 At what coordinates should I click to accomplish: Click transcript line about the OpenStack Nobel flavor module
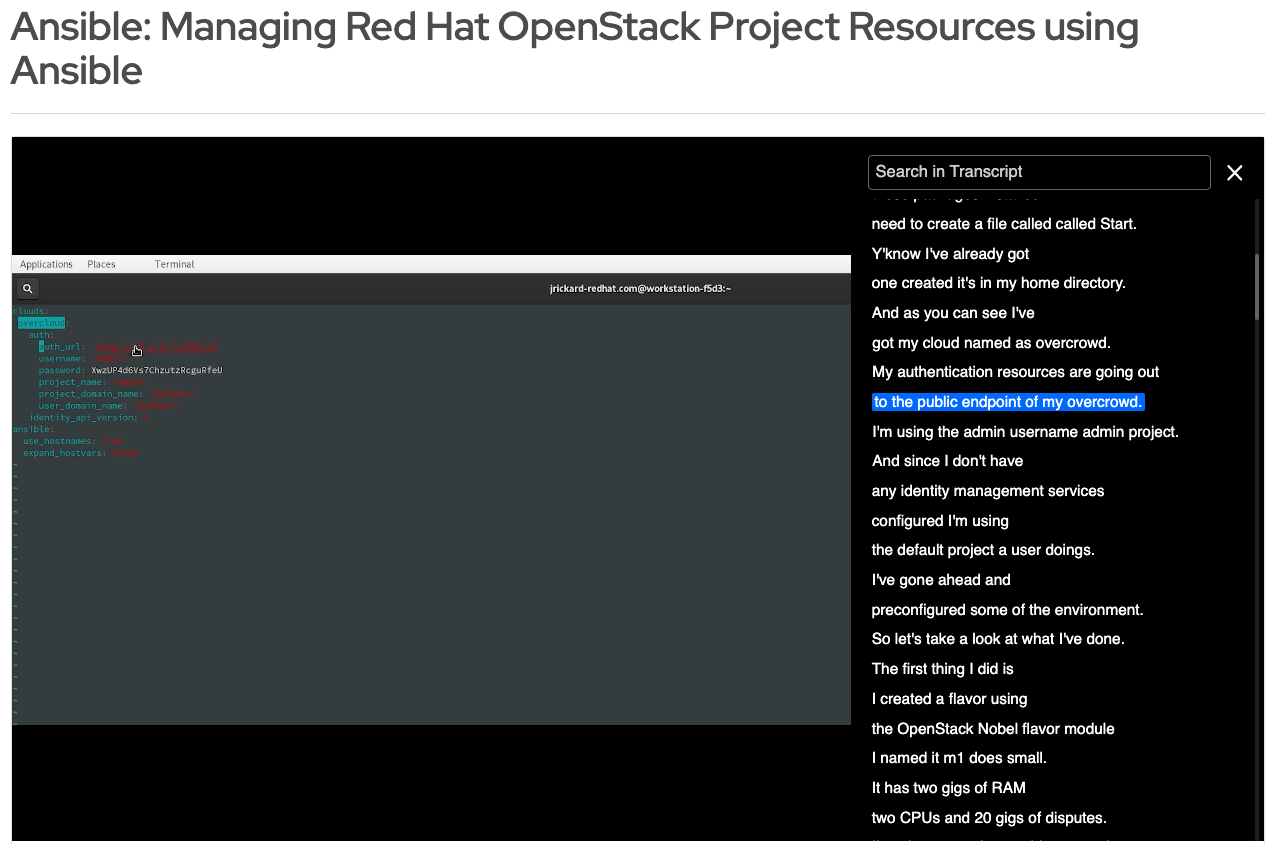993,728
